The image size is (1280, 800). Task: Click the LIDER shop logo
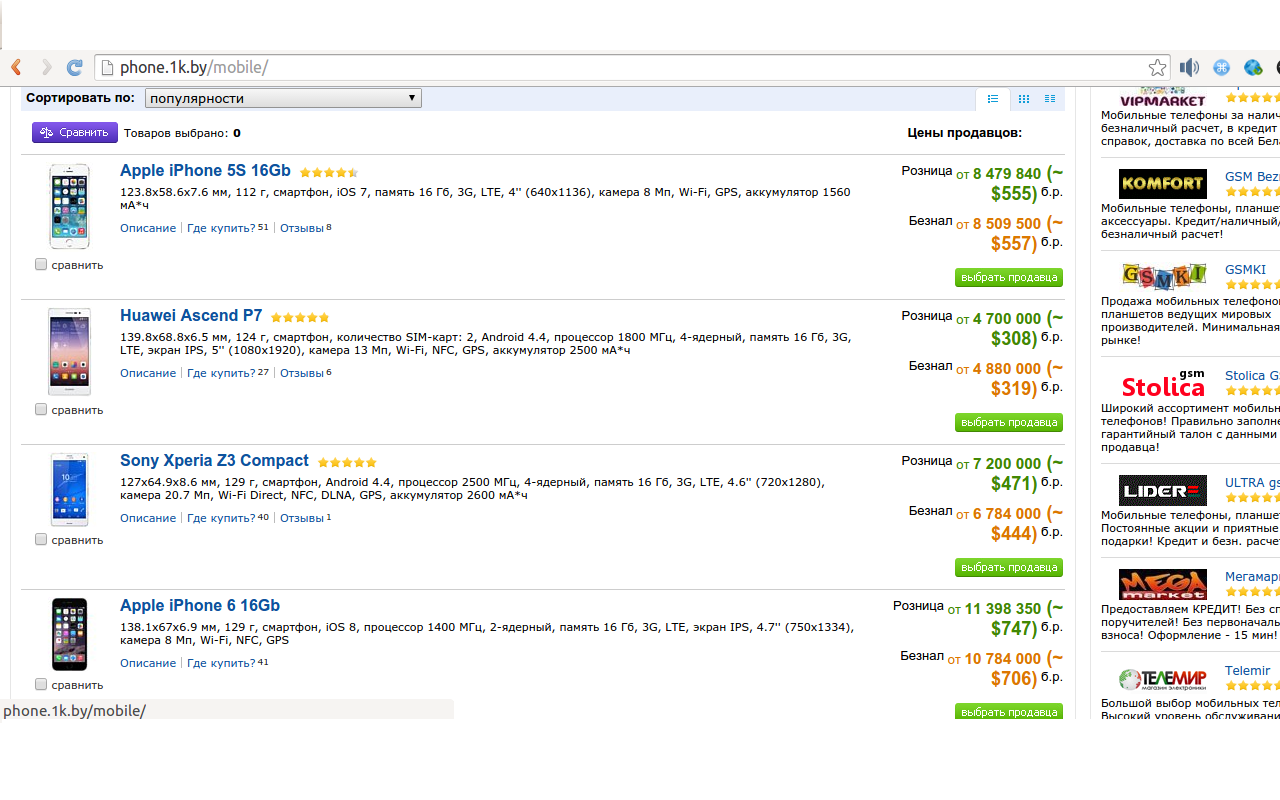pyautogui.click(x=1162, y=490)
